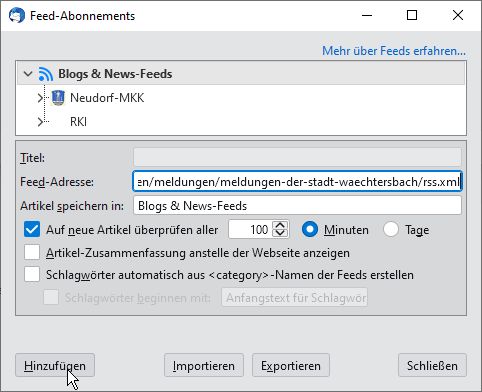Enable 'Schlagwörter automatisch aus category-Namen' checkbox
The width and height of the screenshot is (482, 392).
point(32,275)
